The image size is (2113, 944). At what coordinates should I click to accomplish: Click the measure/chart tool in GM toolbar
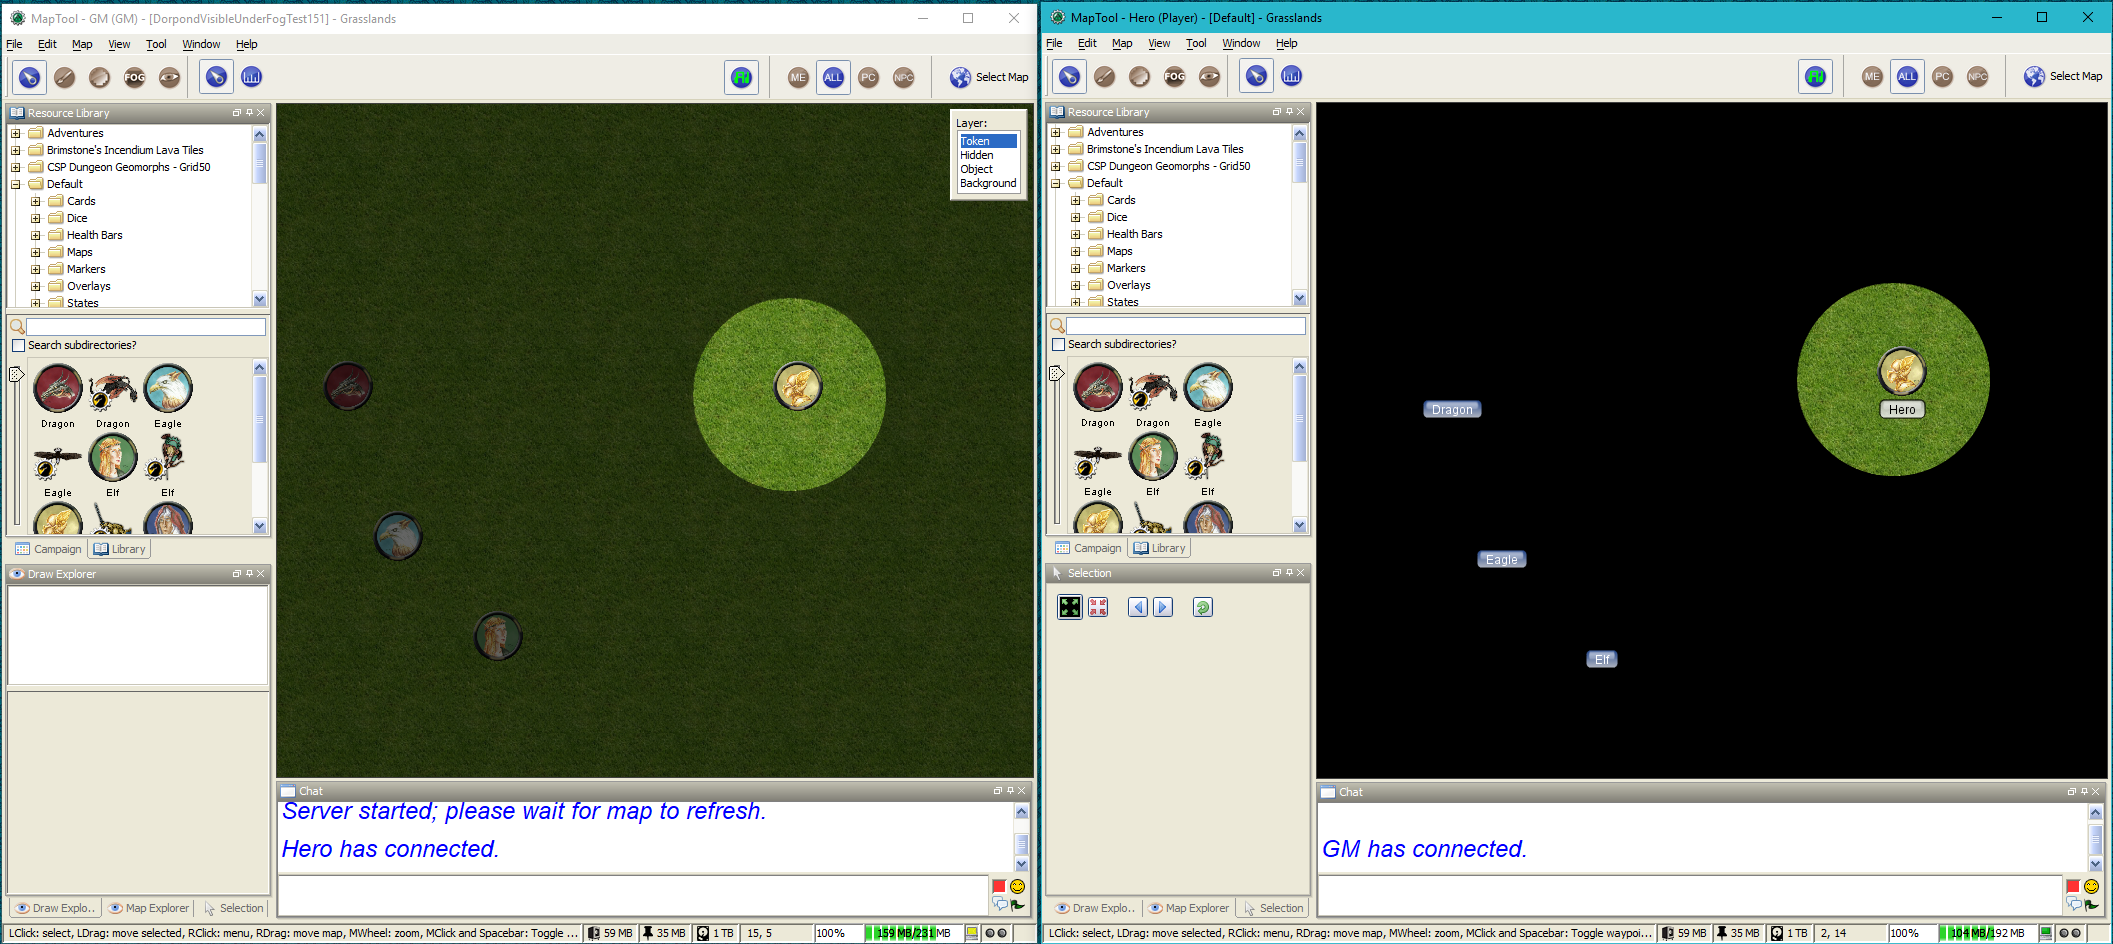[251, 77]
